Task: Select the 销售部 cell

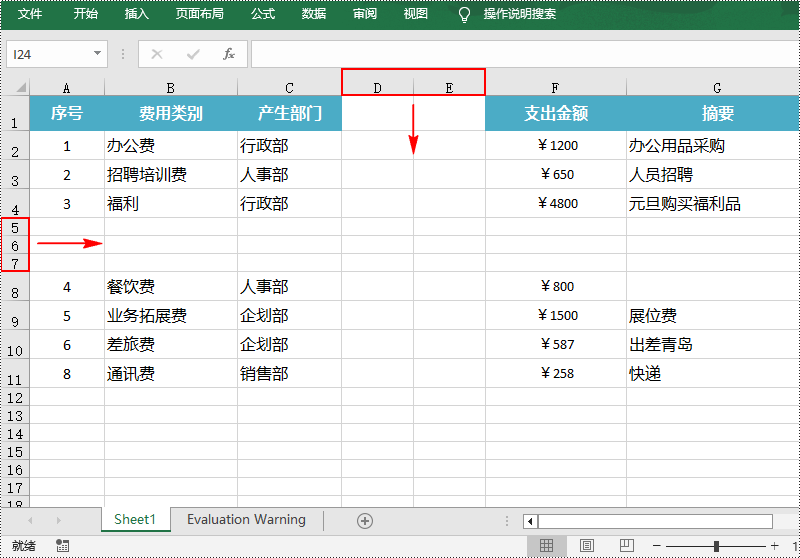Action: point(289,374)
